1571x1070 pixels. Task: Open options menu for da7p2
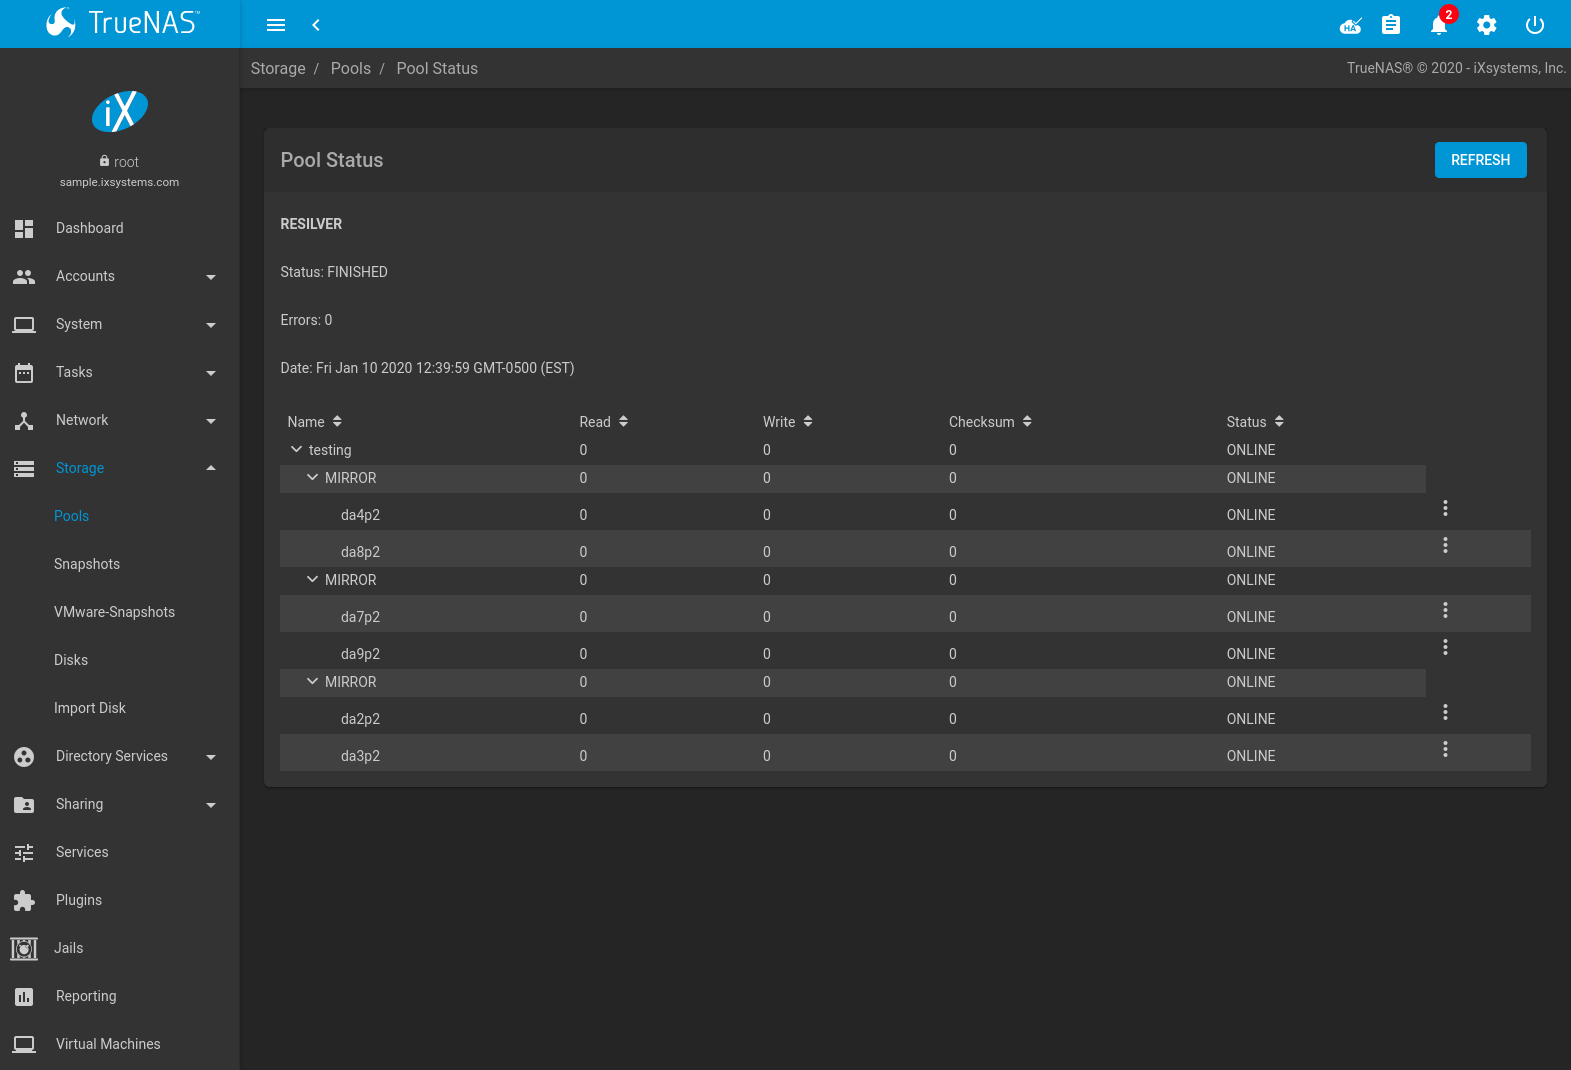pos(1445,610)
